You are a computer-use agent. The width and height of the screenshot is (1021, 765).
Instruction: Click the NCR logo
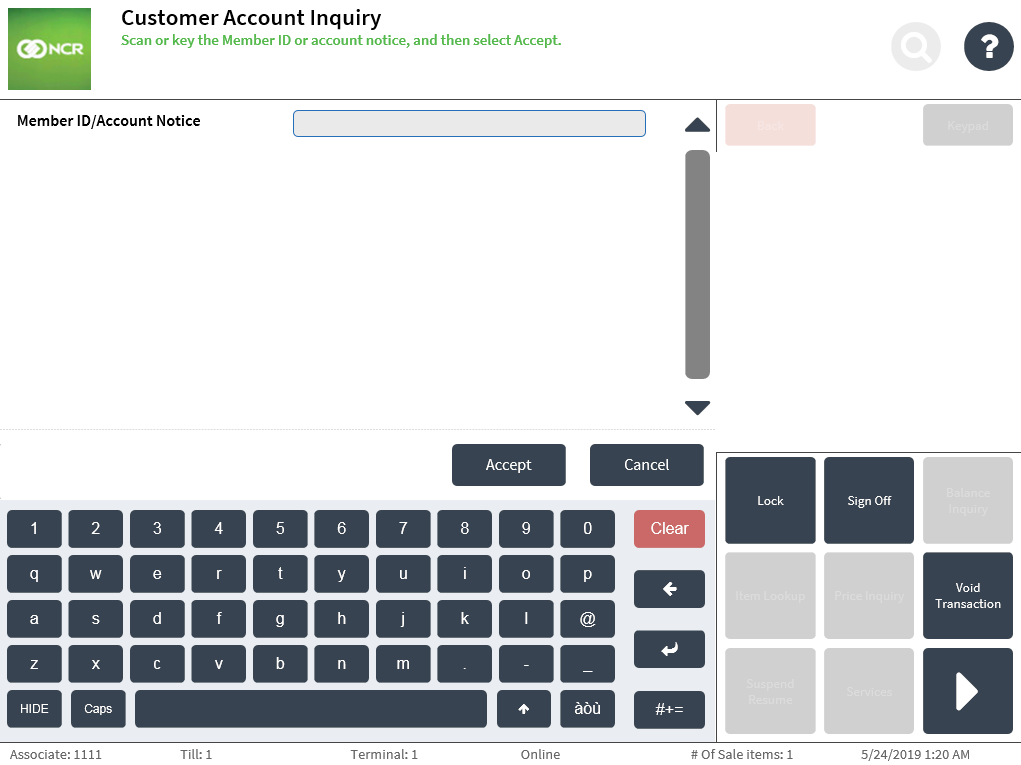(x=49, y=49)
